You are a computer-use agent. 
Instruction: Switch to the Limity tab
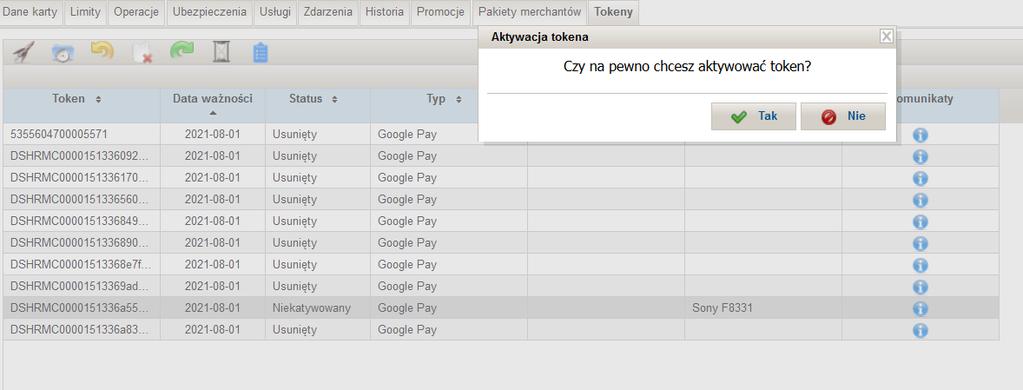85,12
